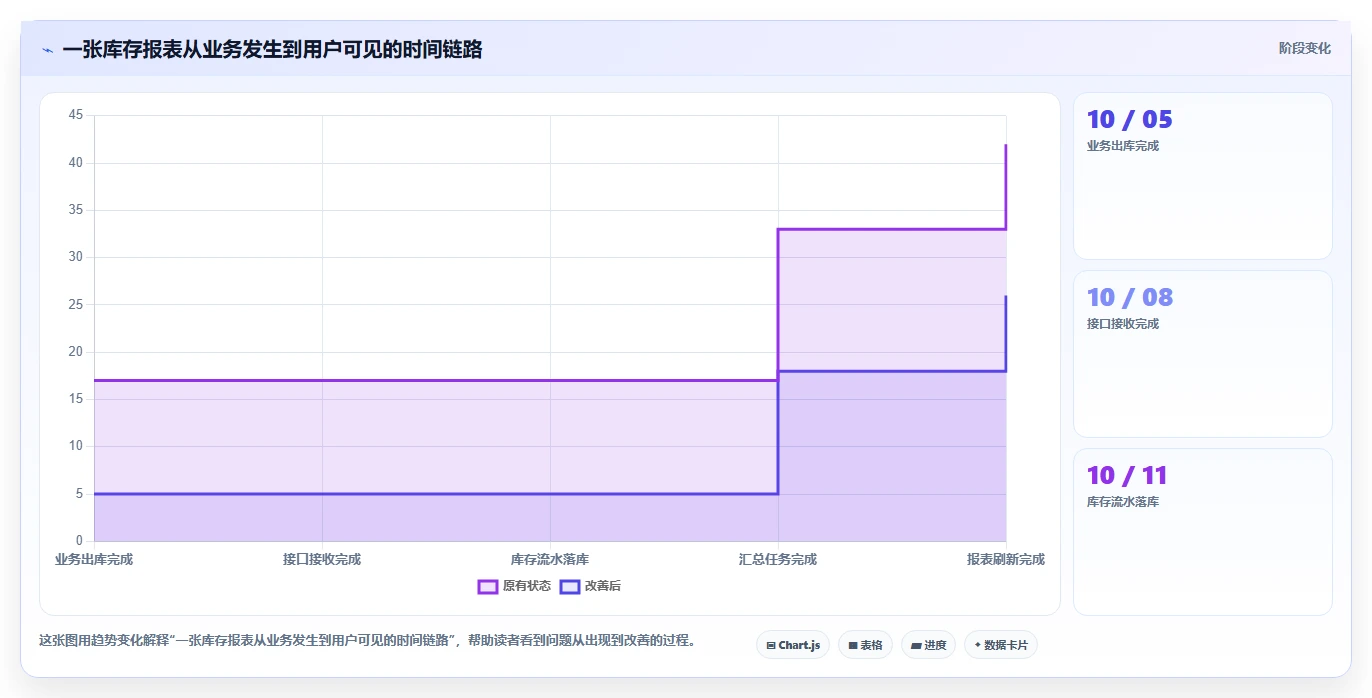The height and width of the screenshot is (698, 1372).
Task: Click the 库存流水落库 x-axis label
Action: pyautogui.click(x=550, y=559)
